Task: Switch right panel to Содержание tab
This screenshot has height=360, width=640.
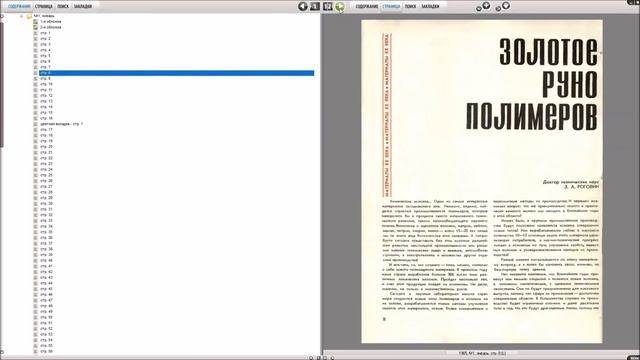Action: pos(367,6)
